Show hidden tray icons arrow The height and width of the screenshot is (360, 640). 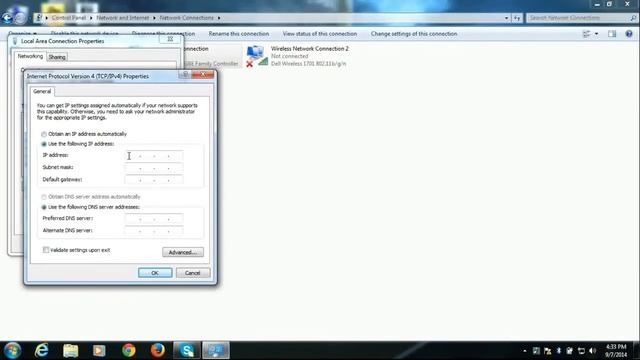[524, 351]
